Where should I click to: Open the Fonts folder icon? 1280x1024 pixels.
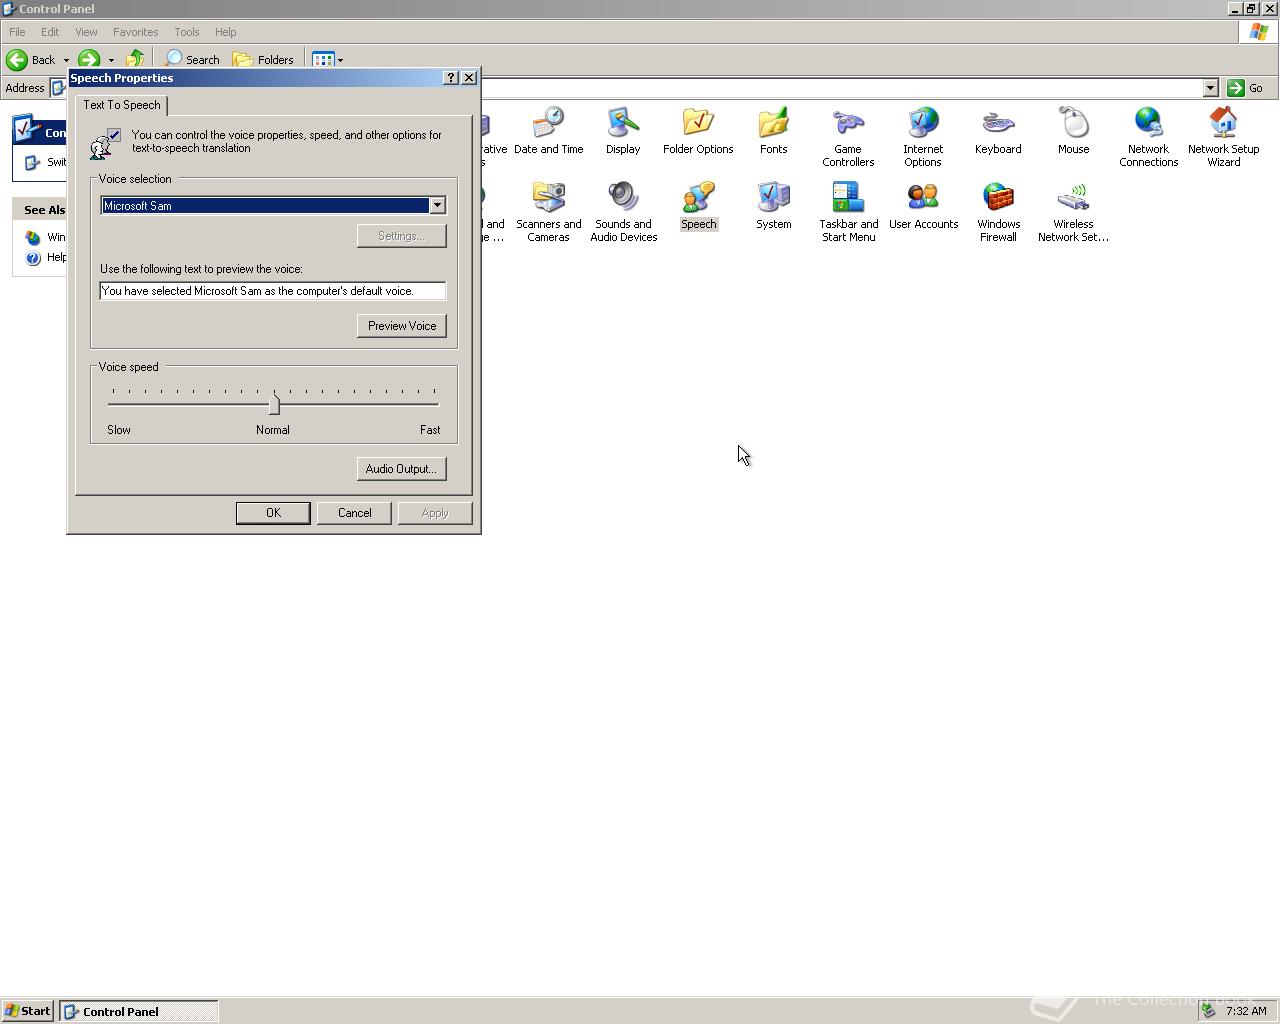click(773, 131)
